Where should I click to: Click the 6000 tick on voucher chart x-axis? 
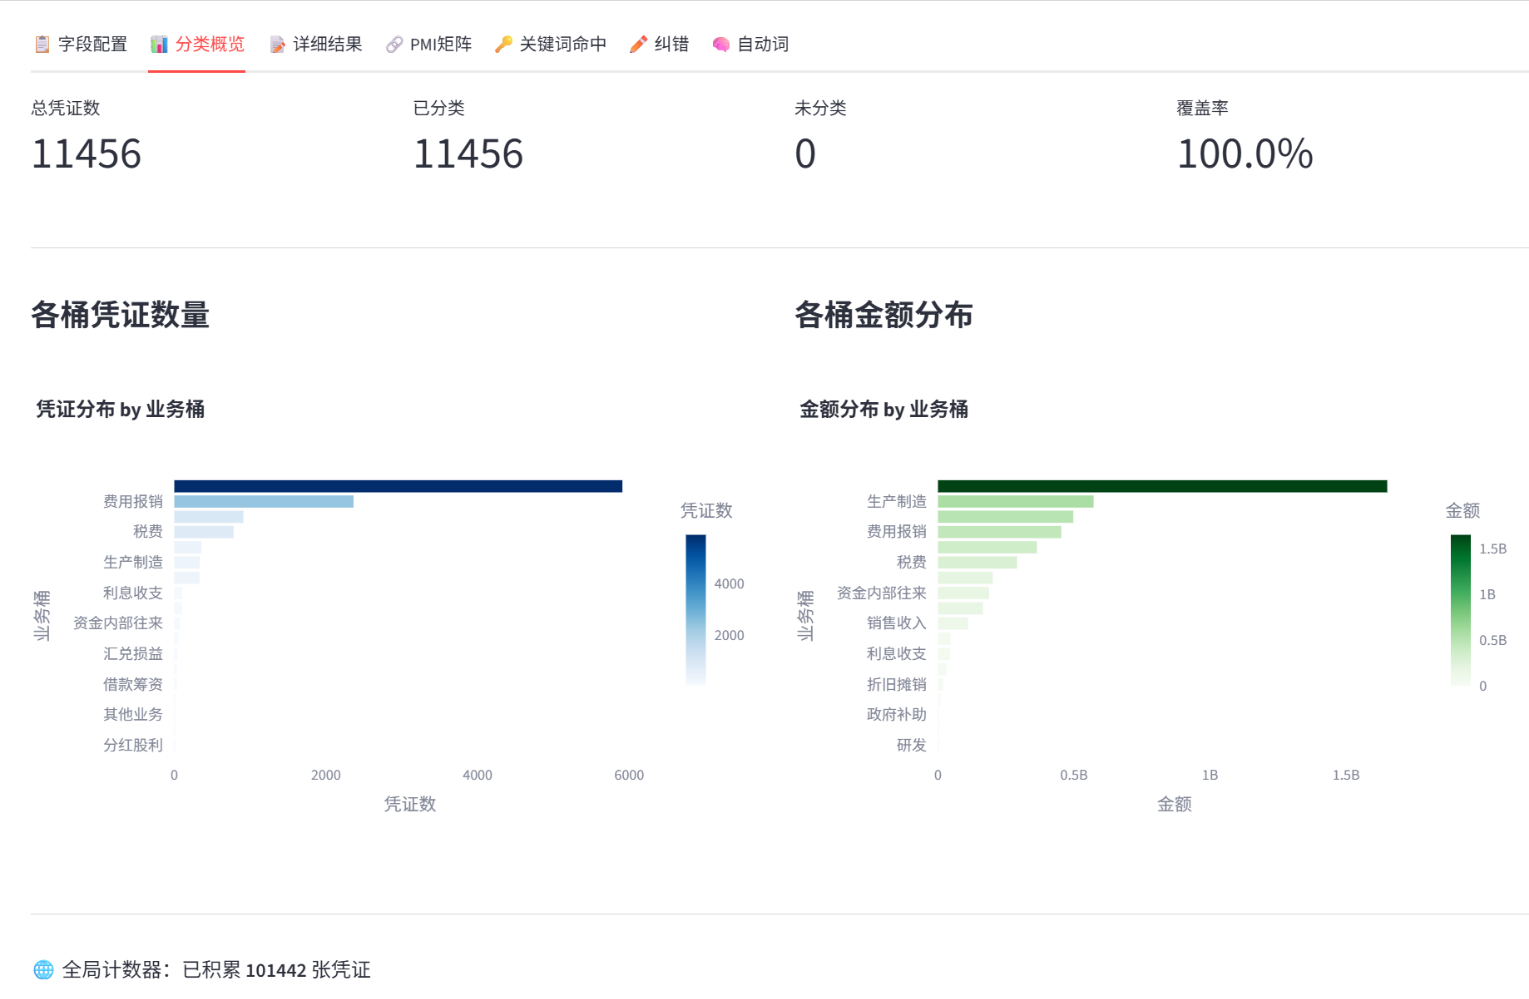tap(629, 775)
